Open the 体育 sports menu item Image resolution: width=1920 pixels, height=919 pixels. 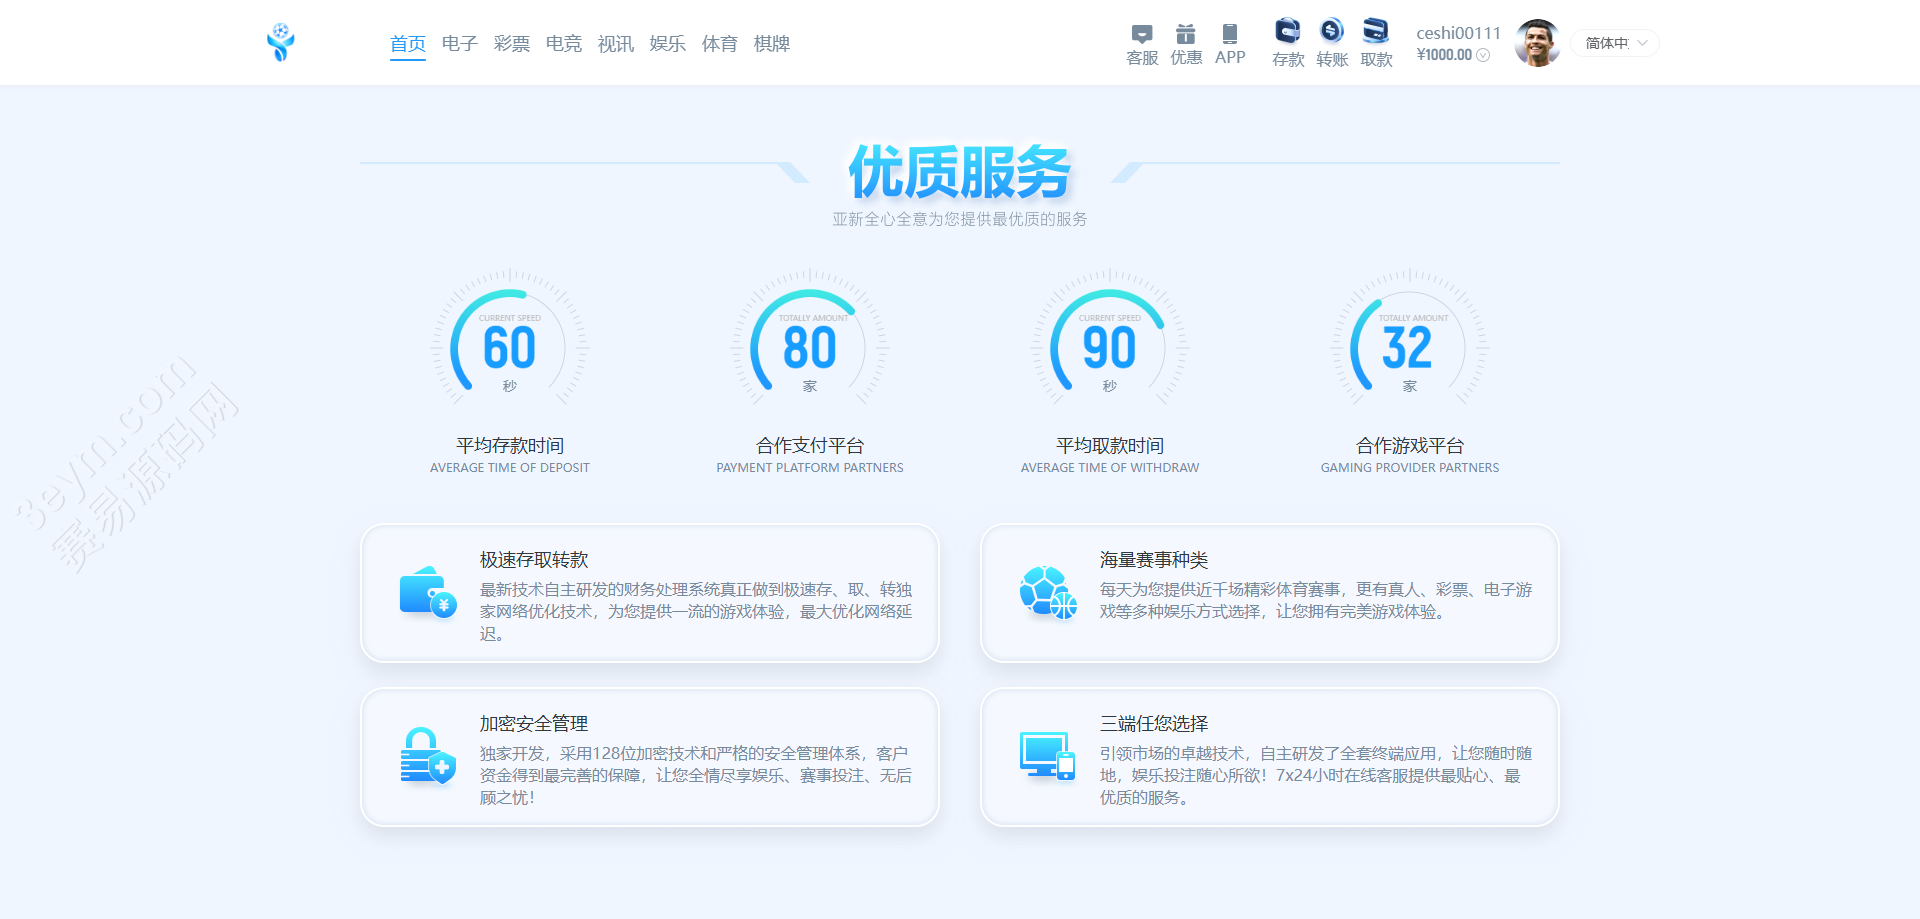coord(720,44)
